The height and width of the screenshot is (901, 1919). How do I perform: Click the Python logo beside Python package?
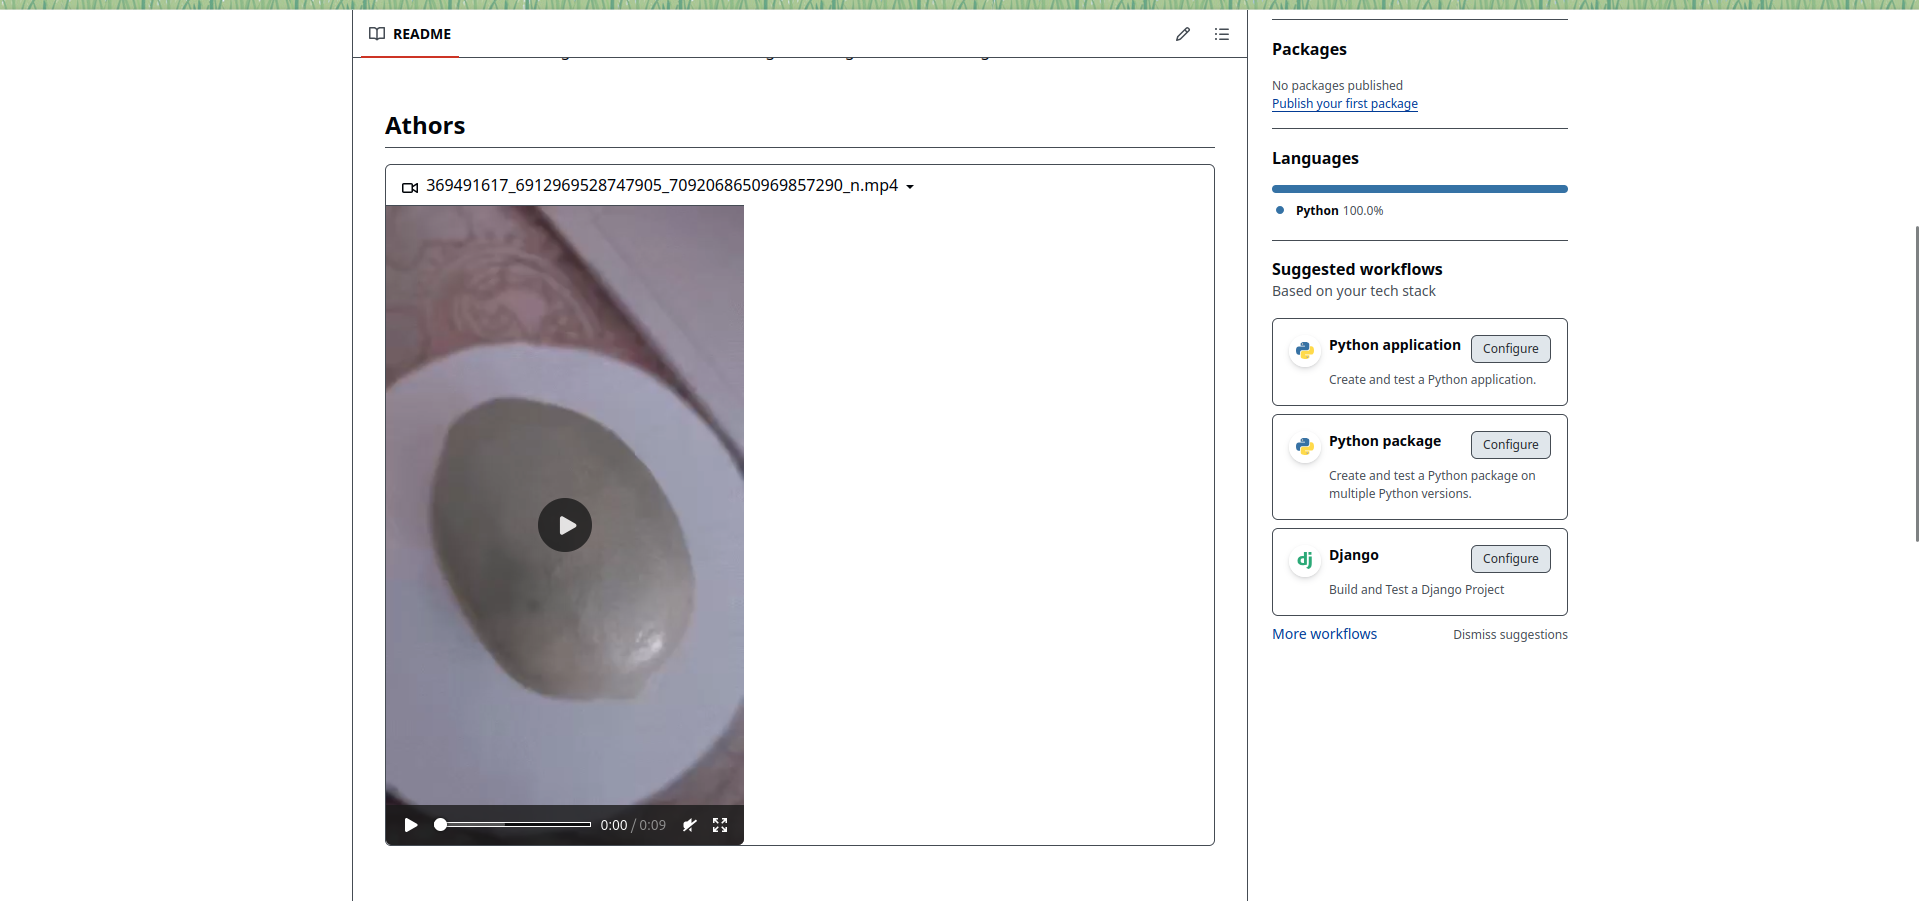click(1304, 446)
